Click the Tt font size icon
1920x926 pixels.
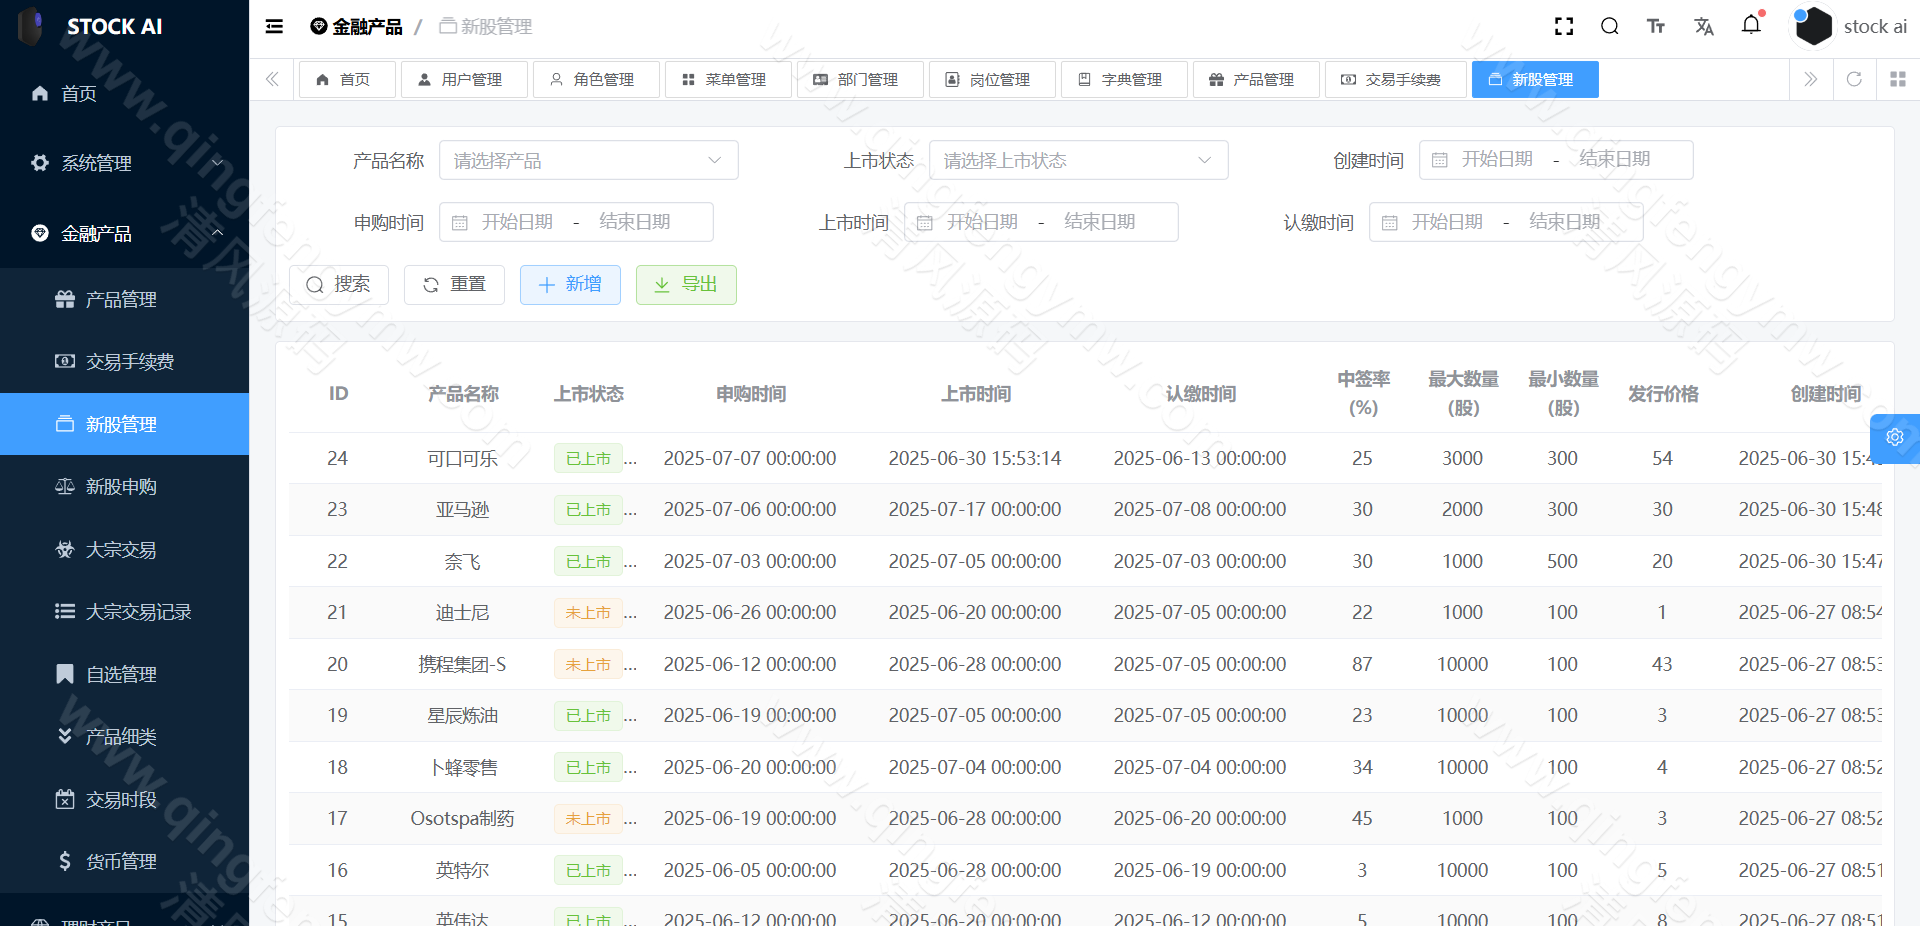pos(1655,27)
